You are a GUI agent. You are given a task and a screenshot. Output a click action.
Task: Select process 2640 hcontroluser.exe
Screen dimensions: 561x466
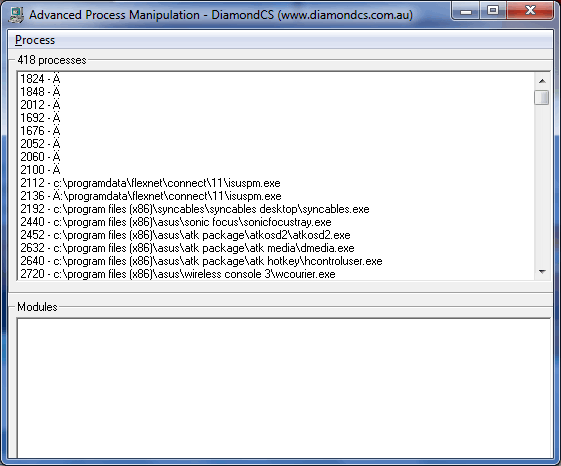point(201,261)
